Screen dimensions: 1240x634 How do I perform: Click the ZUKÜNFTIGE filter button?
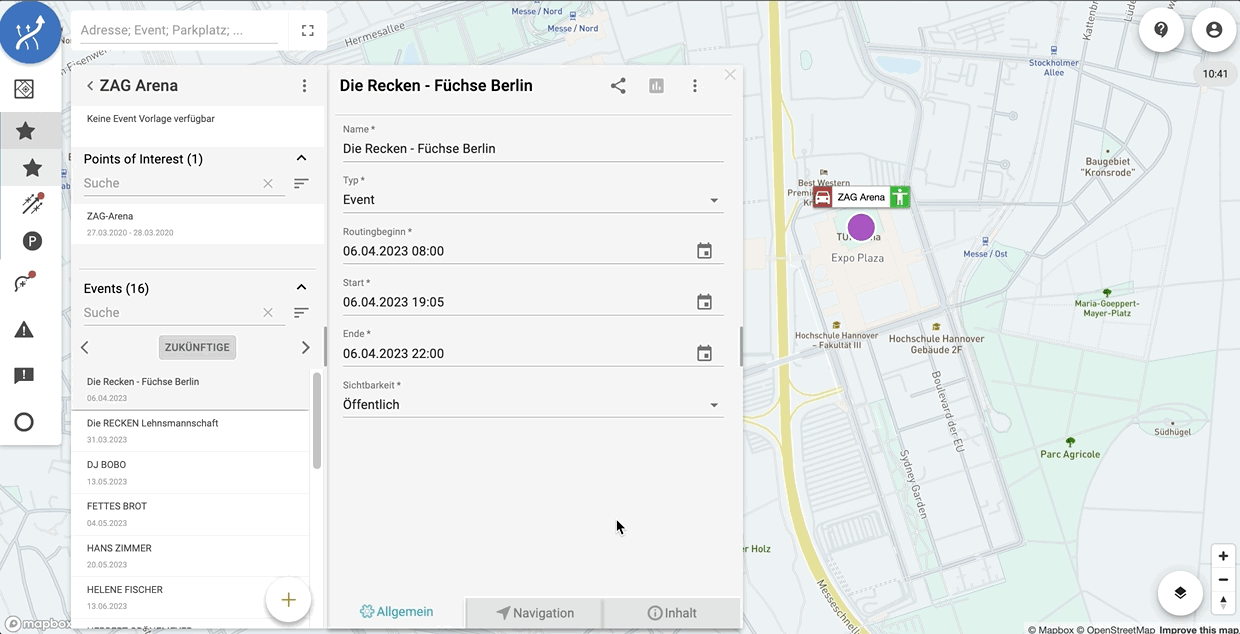coord(197,347)
